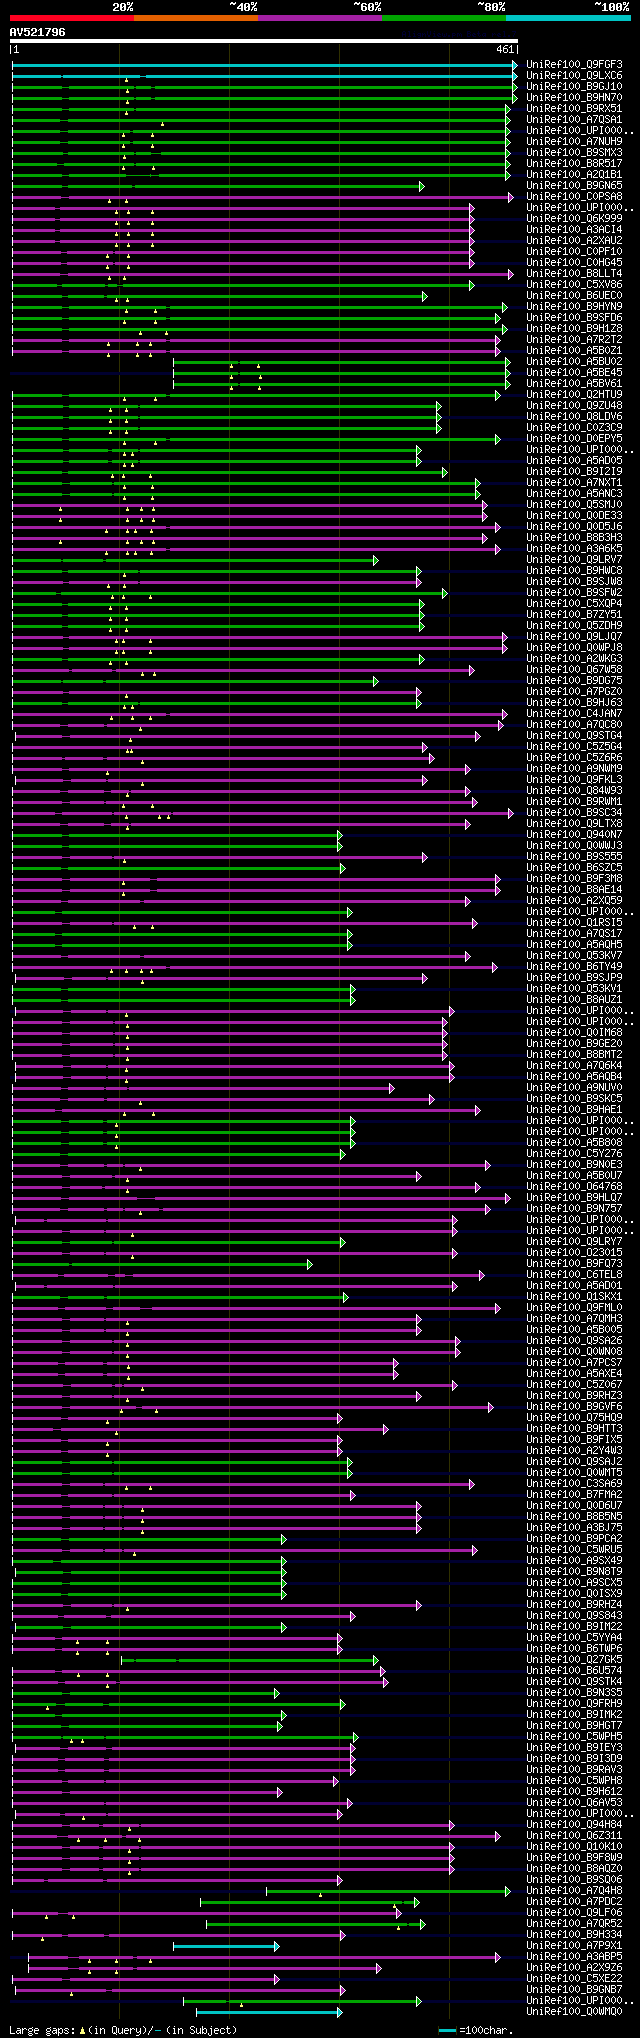The image size is (640, 2038).
Task: Click the cyan =100char. scale bar
Action: (448, 2031)
